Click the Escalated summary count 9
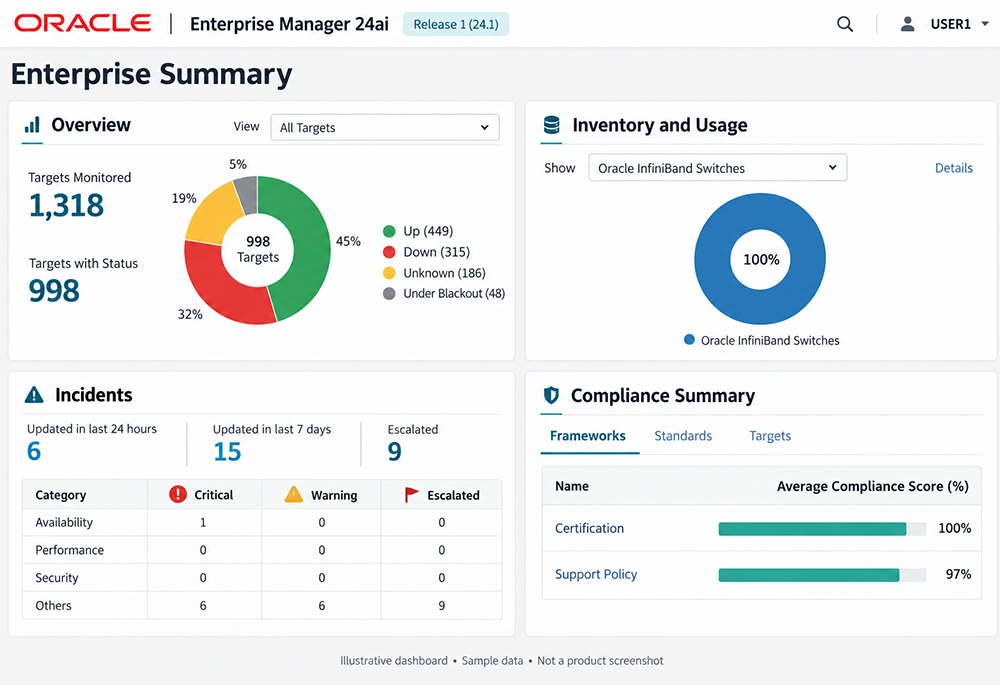Screen dimensions: 1000x685 click(395, 452)
